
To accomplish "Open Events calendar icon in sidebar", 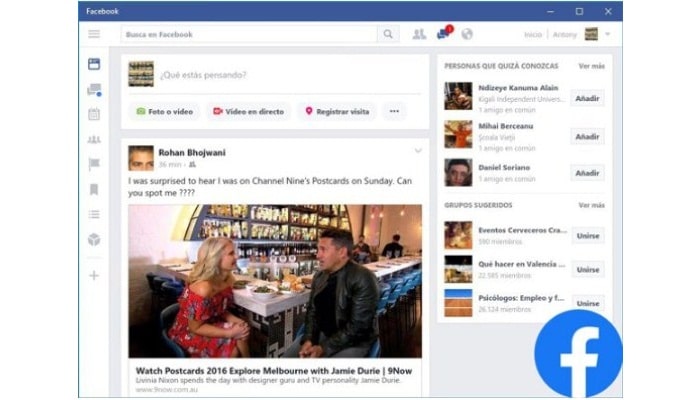I will pos(94,114).
